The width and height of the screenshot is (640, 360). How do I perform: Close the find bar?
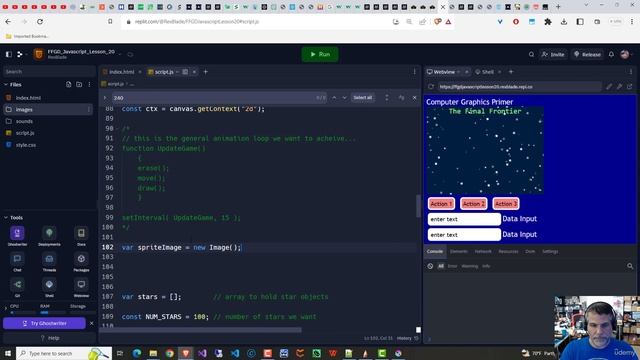tap(414, 98)
